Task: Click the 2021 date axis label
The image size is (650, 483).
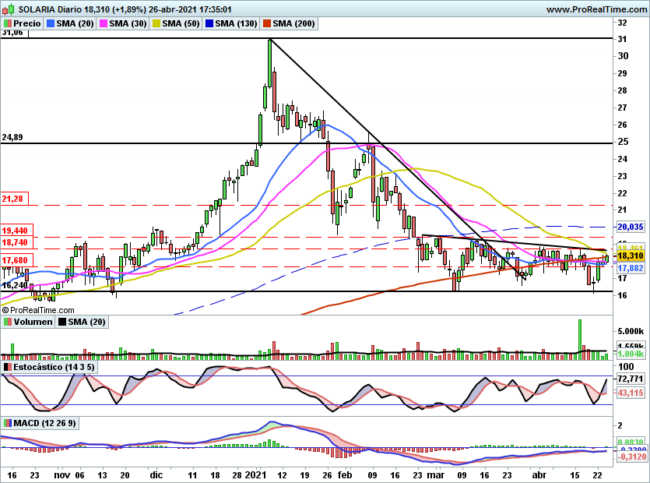Action: click(x=255, y=475)
